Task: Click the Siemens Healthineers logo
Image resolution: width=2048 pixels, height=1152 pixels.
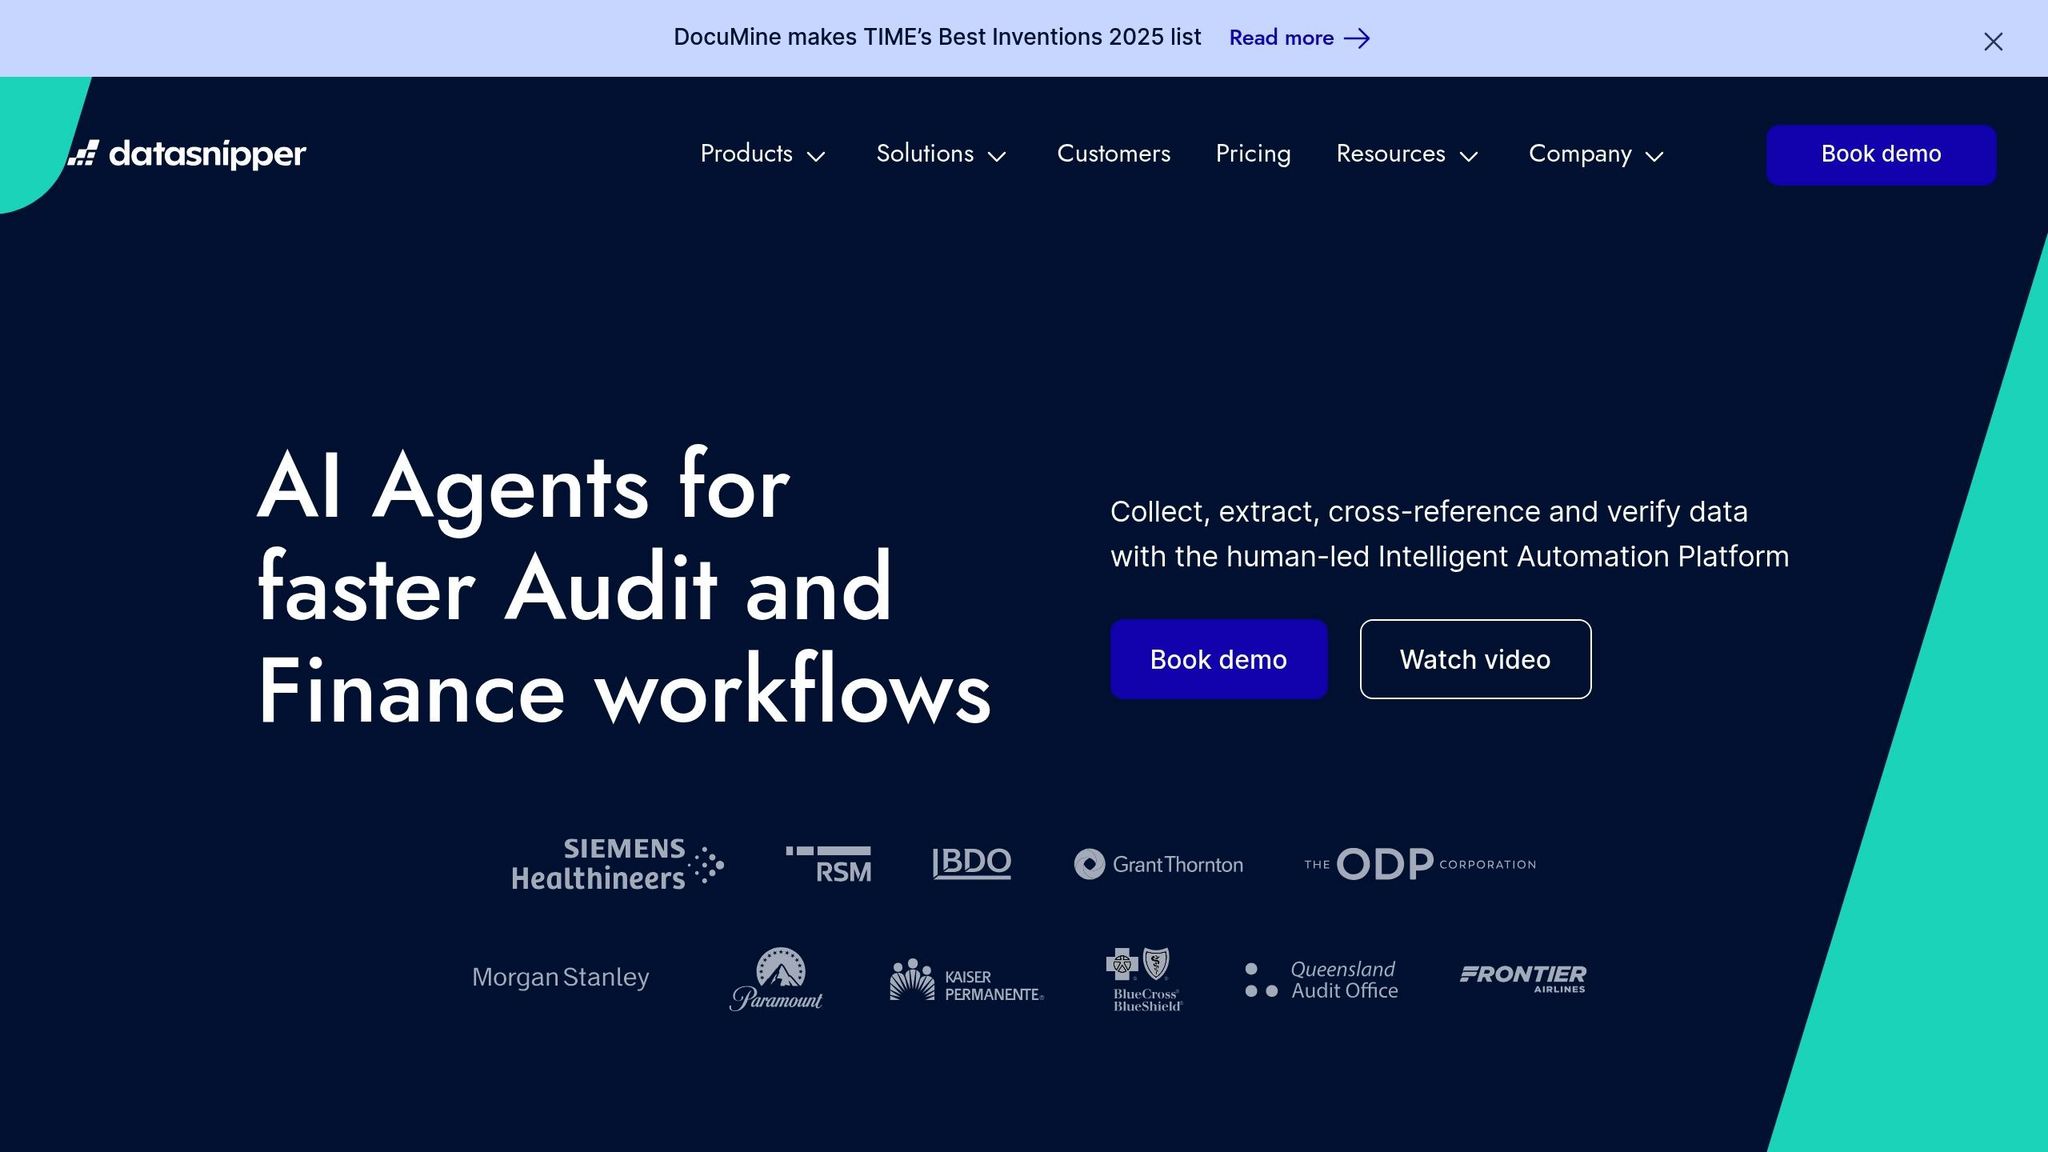Action: tap(617, 864)
